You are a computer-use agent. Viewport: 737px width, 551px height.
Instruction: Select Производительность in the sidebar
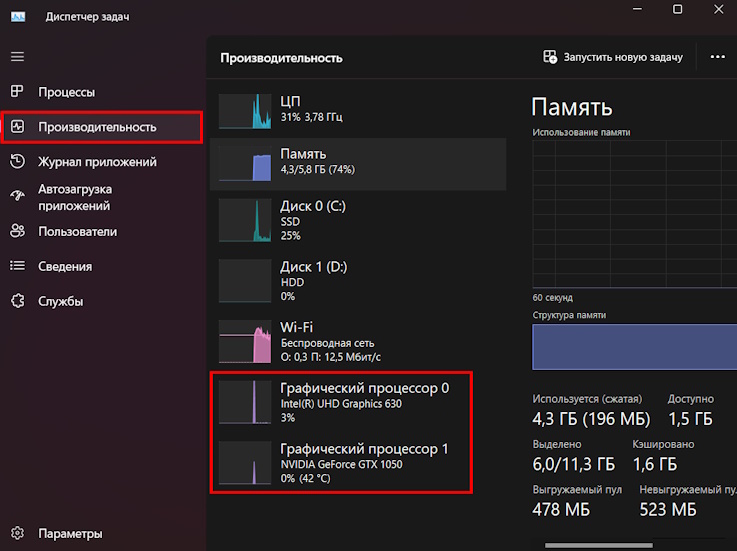coord(102,127)
